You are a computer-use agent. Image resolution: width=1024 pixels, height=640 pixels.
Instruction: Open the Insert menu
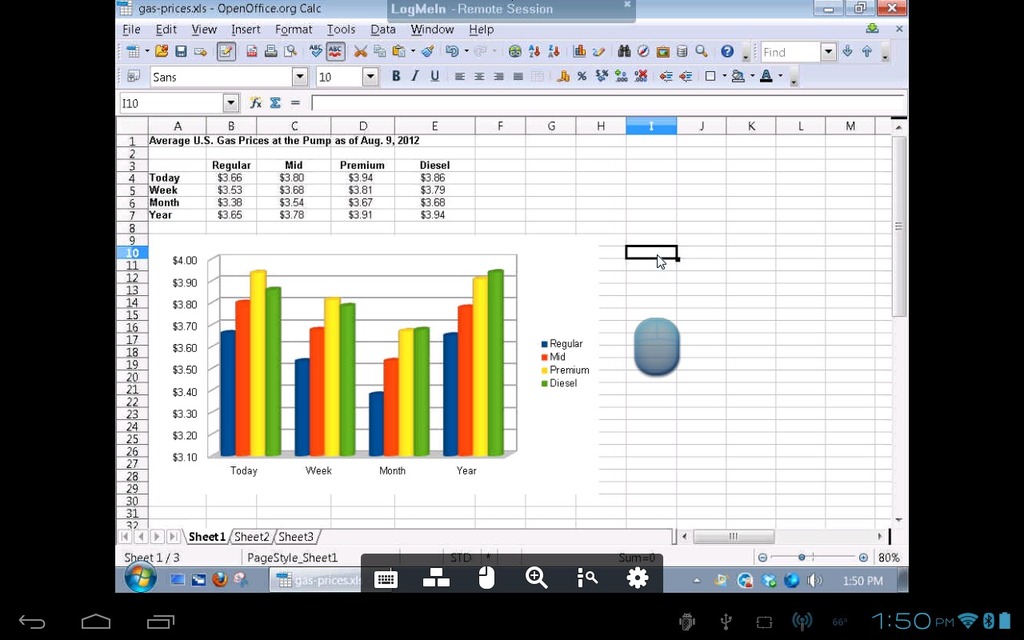246,29
